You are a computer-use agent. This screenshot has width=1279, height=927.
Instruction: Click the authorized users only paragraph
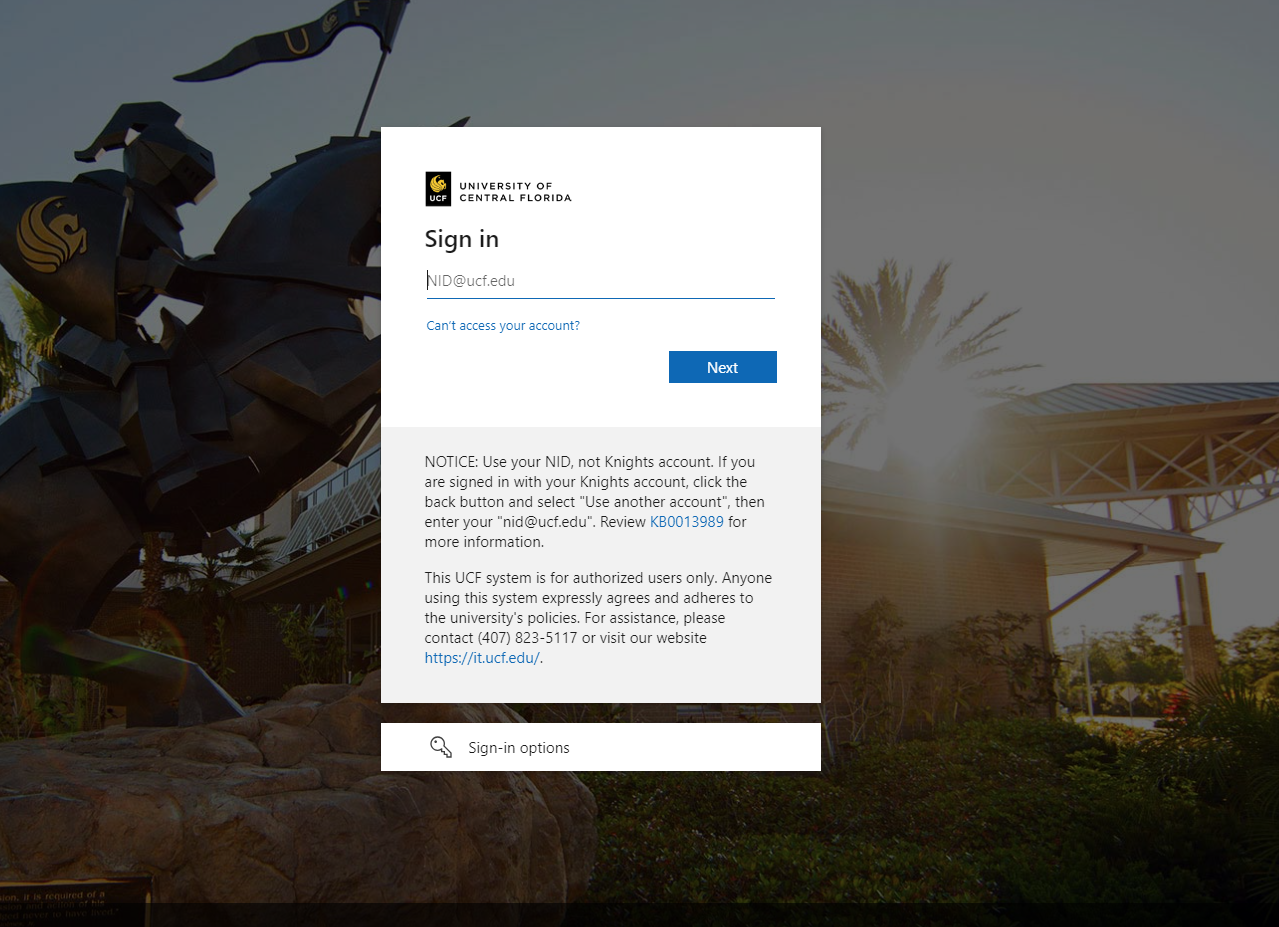click(598, 618)
